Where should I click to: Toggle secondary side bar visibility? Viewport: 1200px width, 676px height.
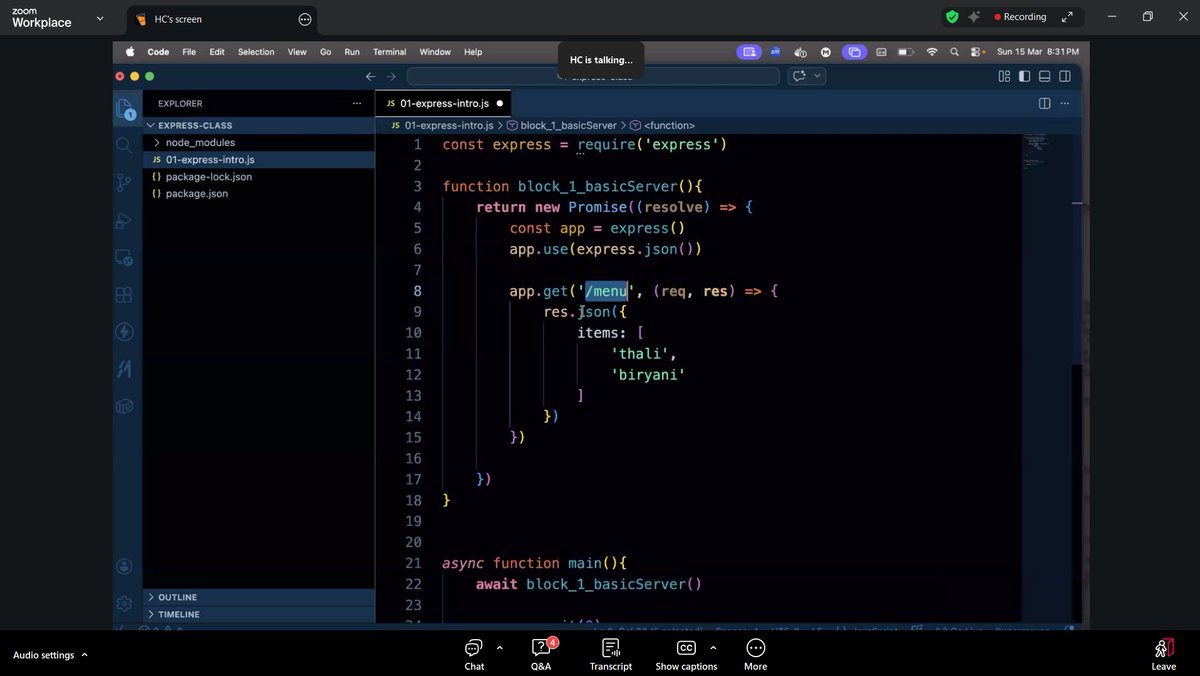point(1065,76)
